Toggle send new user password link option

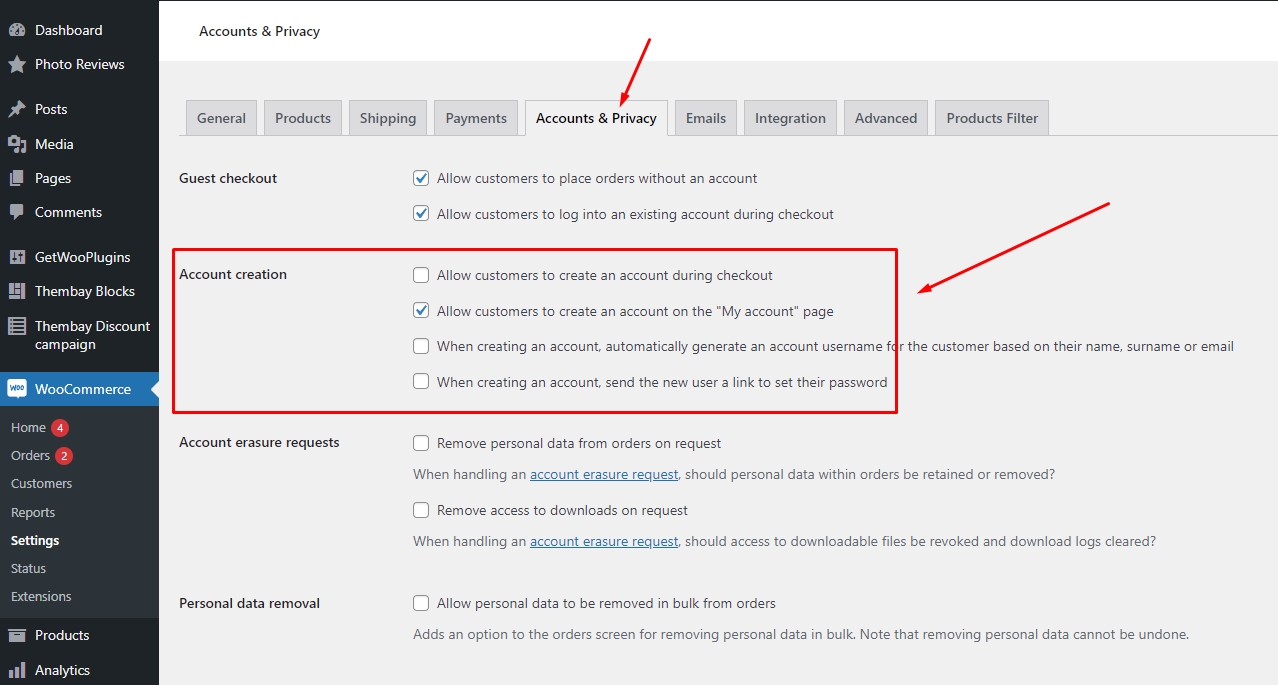pyautogui.click(x=421, y=381)
